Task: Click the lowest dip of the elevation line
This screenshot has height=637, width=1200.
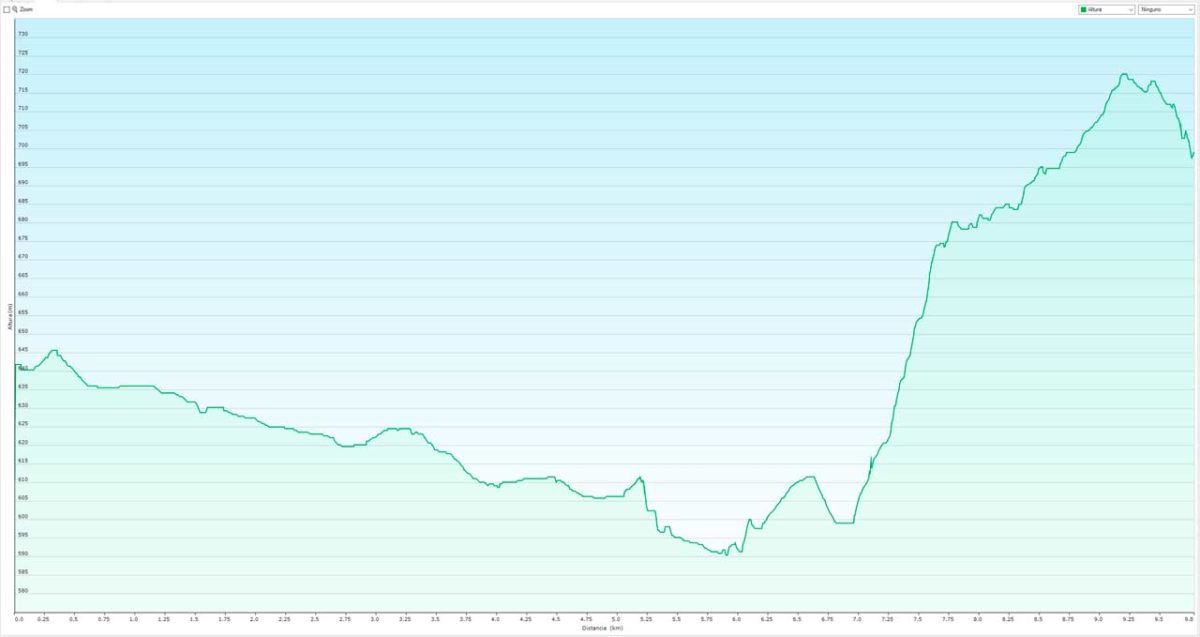Action: [725, 554]
